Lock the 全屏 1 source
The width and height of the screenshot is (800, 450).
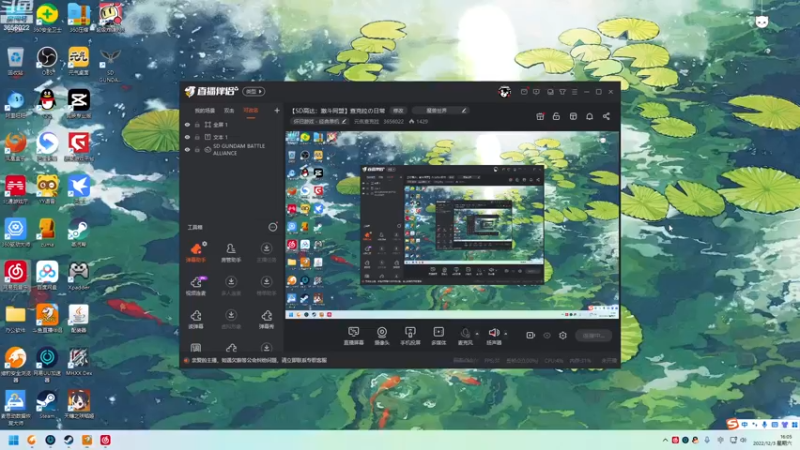[x=197, y=124]
